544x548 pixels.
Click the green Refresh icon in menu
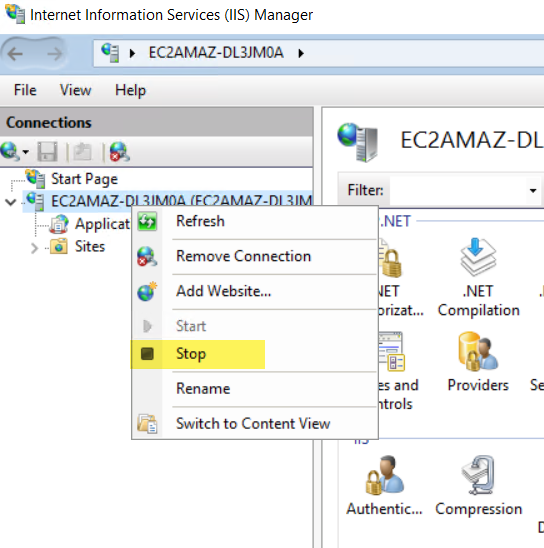pyautogui.click(x=147, y=221)
